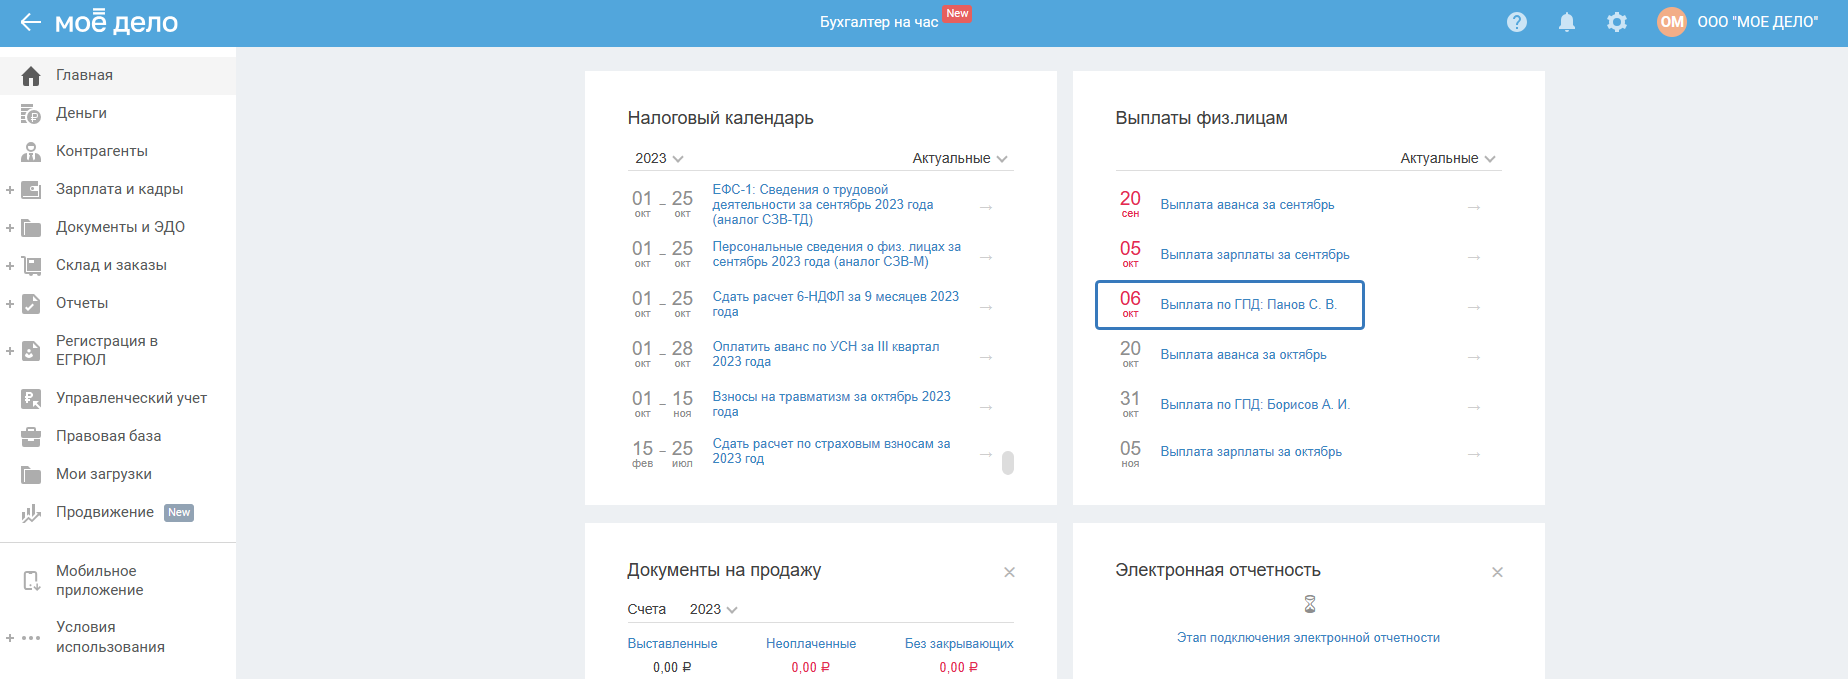Click the New badge next to Продвижение
The image size is (1848, 679).
click(x=179, y=513)
